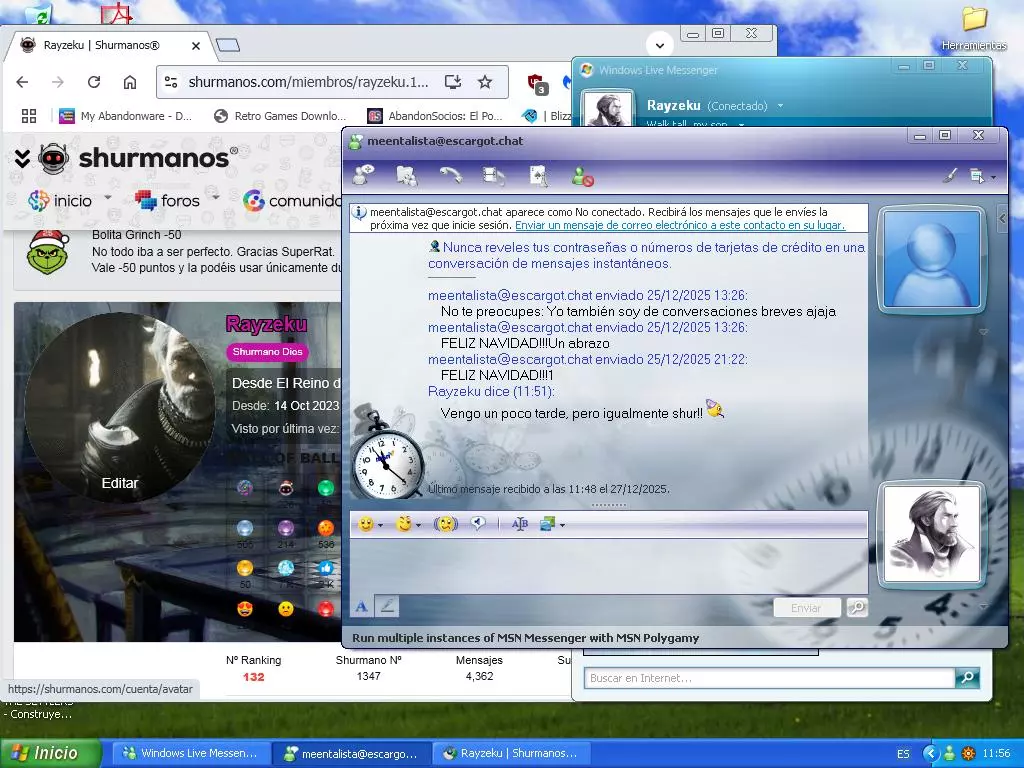Click the Grinch ball avatar image
1024x768 pixels.
(48, 251)
